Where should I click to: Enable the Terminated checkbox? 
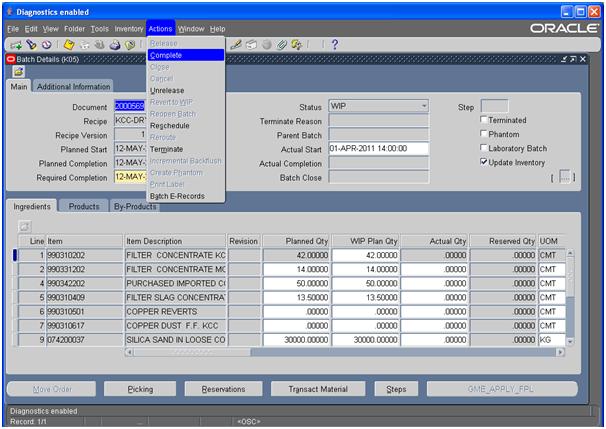pos(484,120)
